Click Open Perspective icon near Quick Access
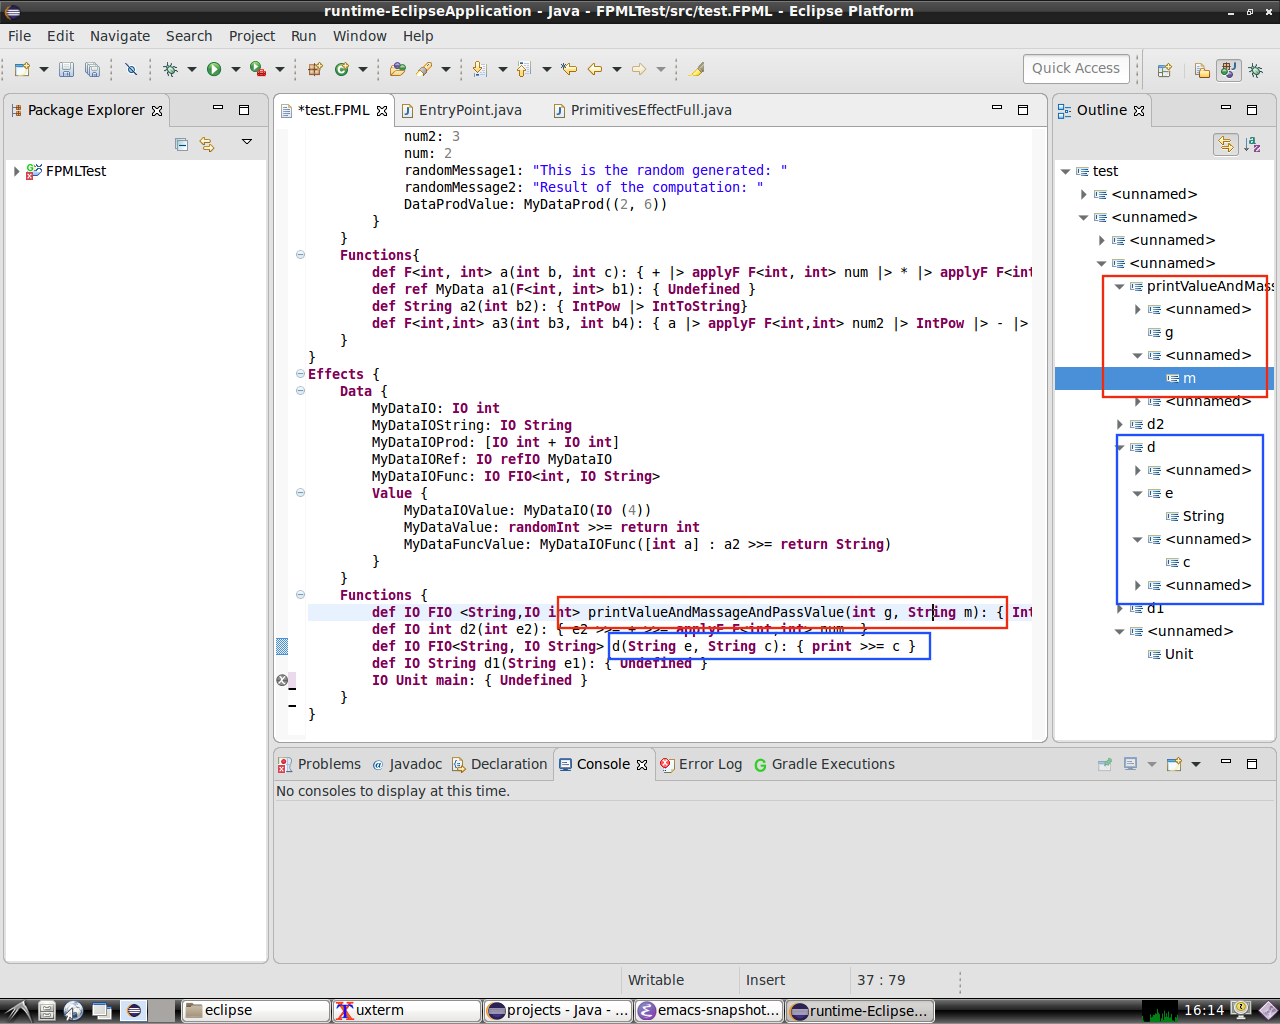This screenshot has height=1024, width=1280. point(1164,70)
